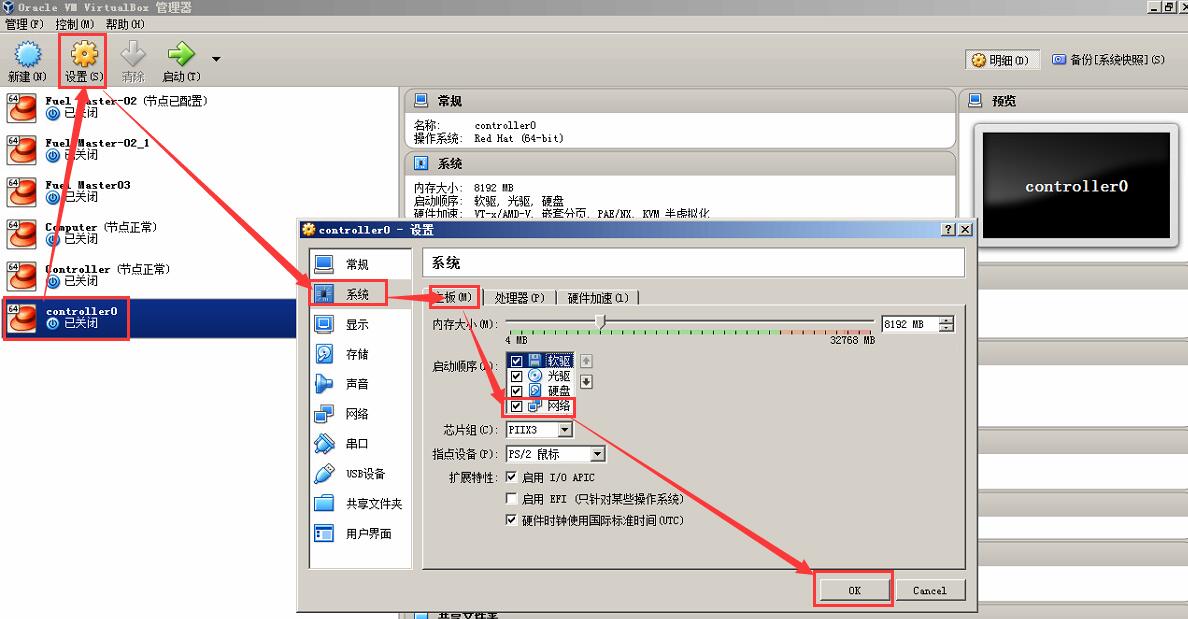Move boot item up with arrow button
This screenshot has height=619, width=1188.
tap(586, 361)
